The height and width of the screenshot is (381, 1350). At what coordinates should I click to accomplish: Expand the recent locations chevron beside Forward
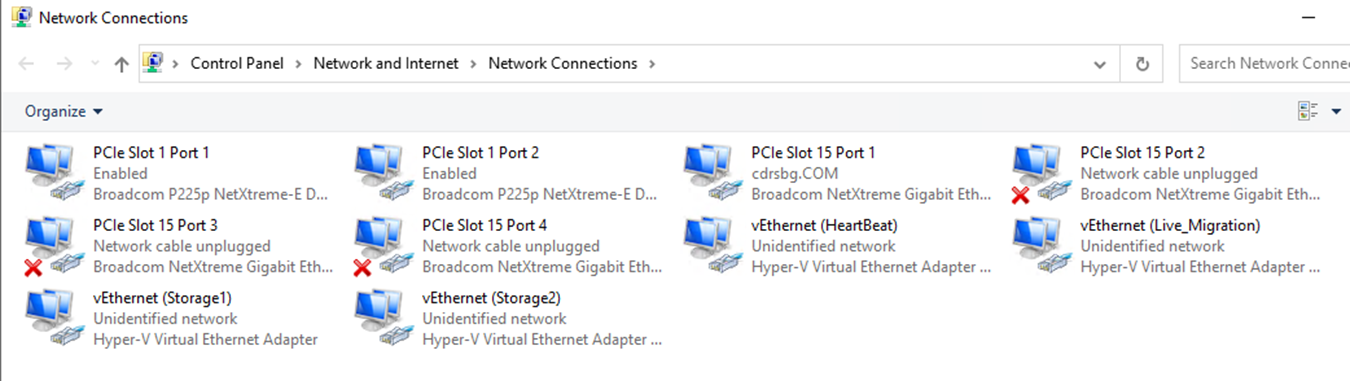pos(95,64)
